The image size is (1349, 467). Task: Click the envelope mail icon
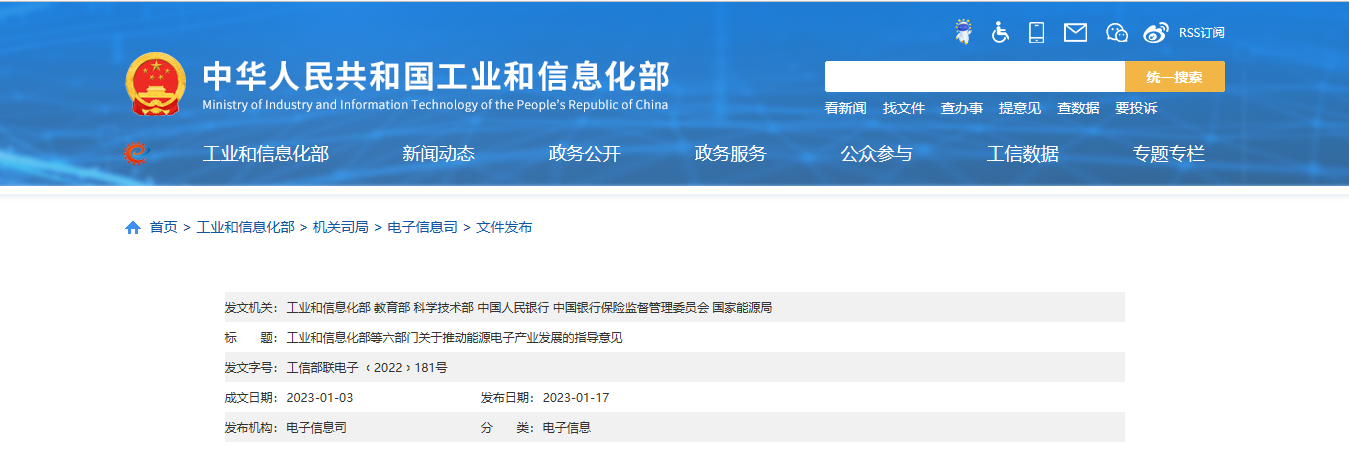1075,32
